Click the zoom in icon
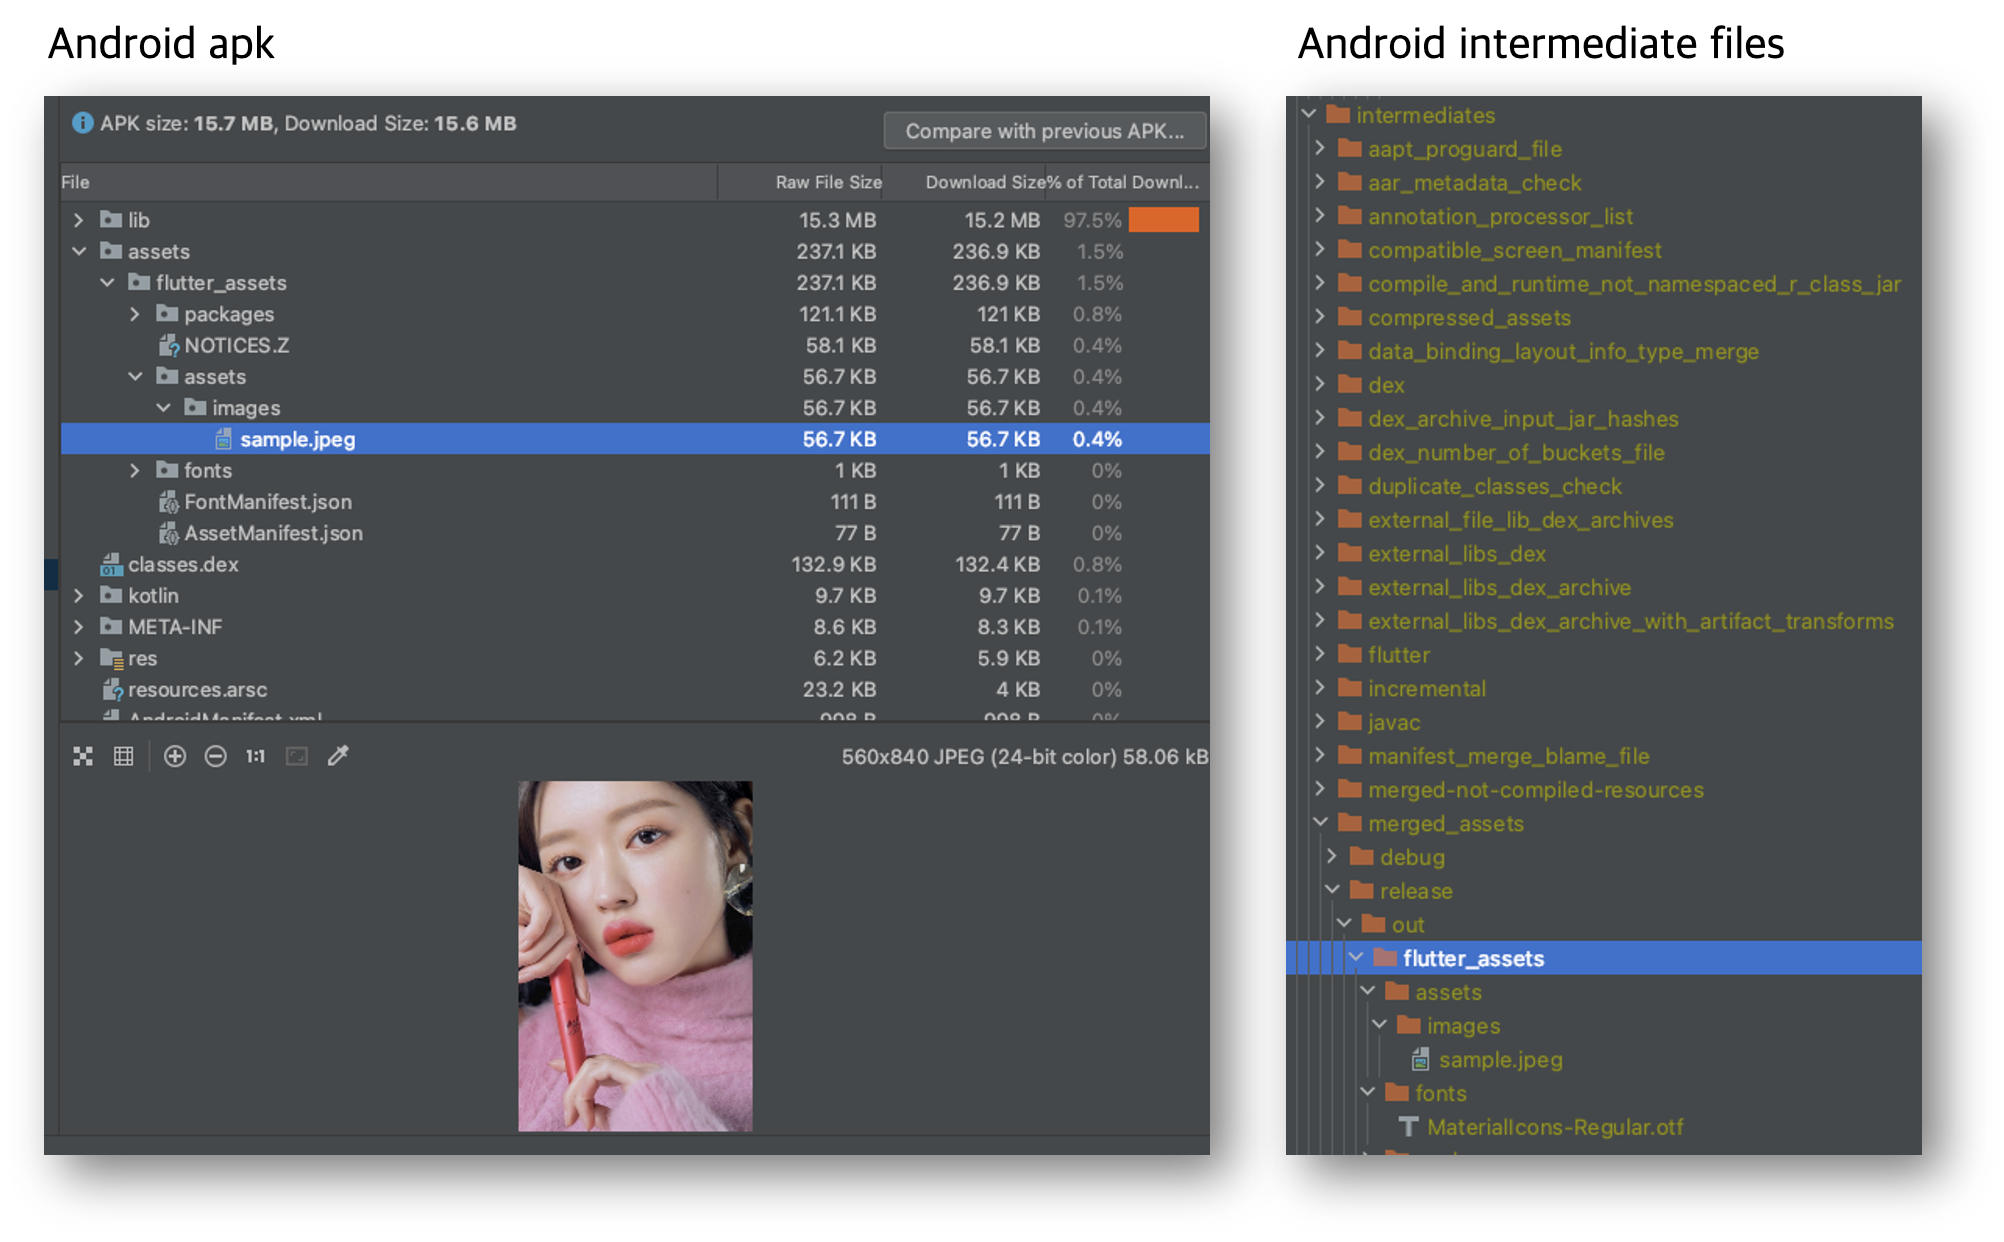The image size is (2004, 1242). click(x=175, y=756)
